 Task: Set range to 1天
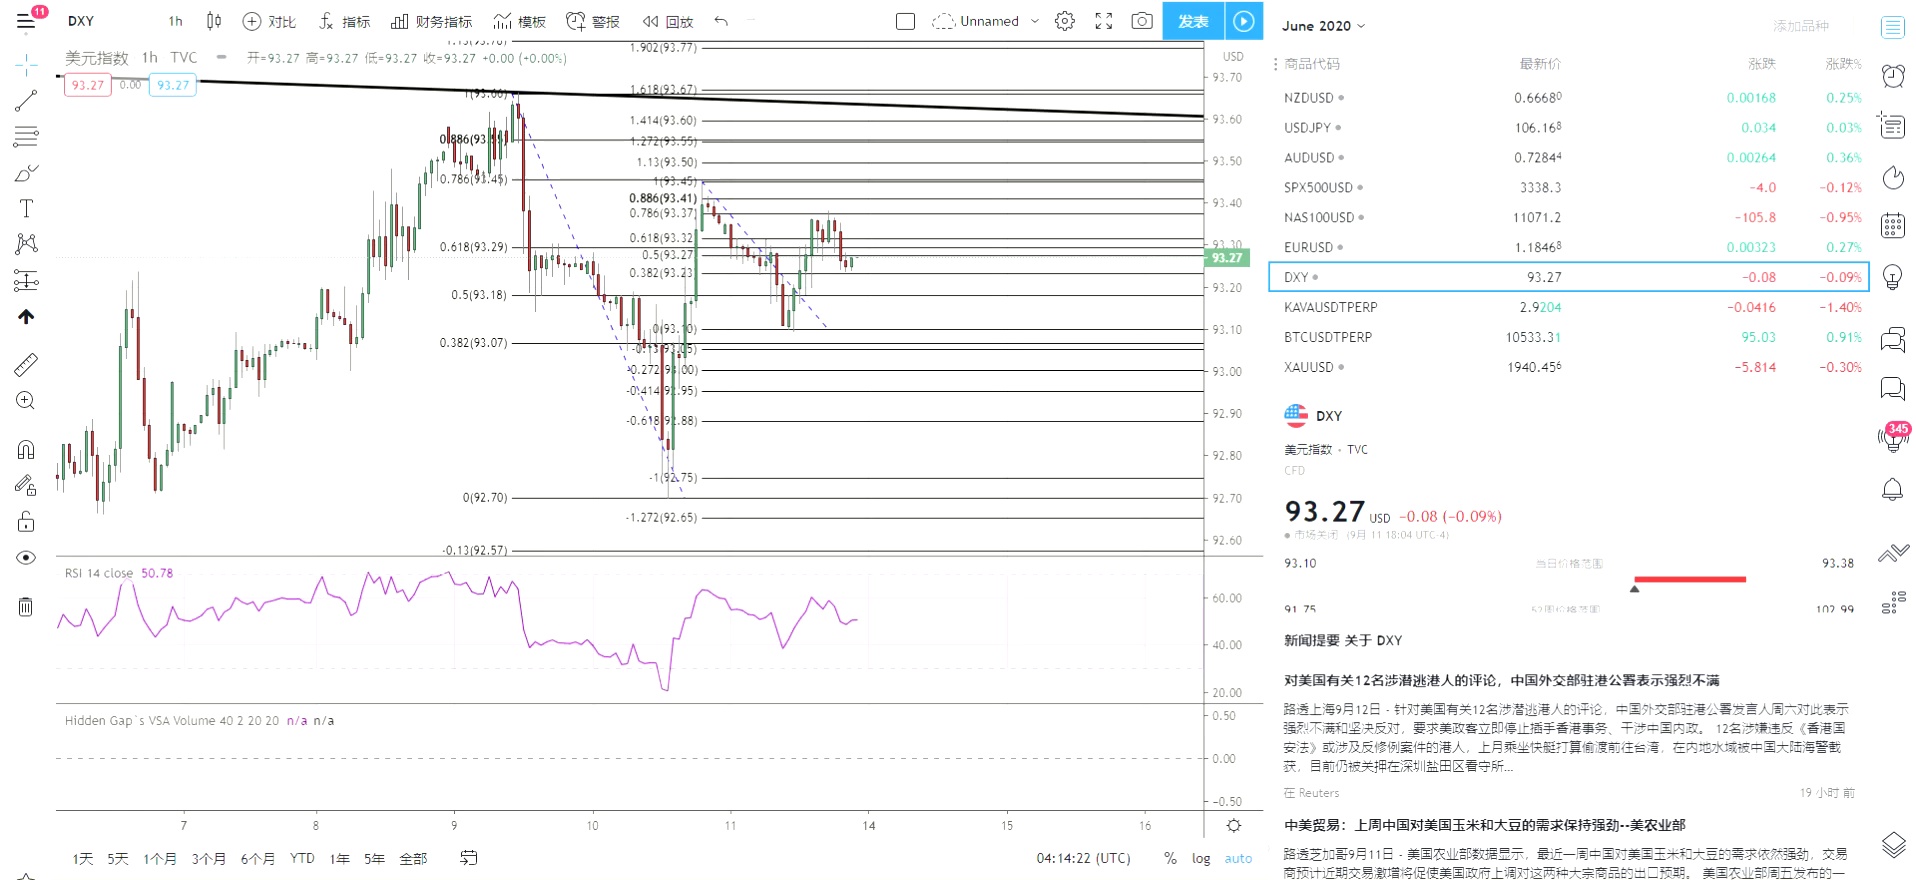tap(83, 858)
